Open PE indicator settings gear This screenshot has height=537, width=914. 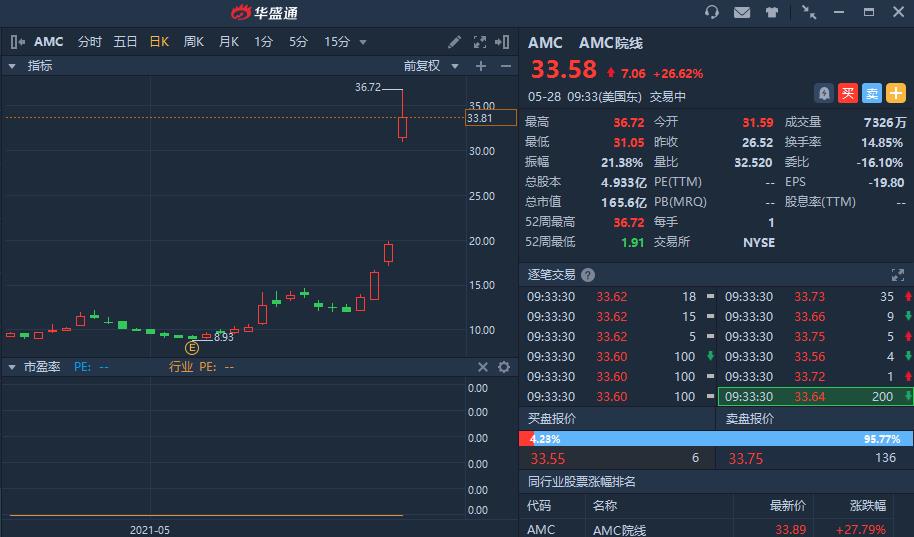[x=504, y=367]
